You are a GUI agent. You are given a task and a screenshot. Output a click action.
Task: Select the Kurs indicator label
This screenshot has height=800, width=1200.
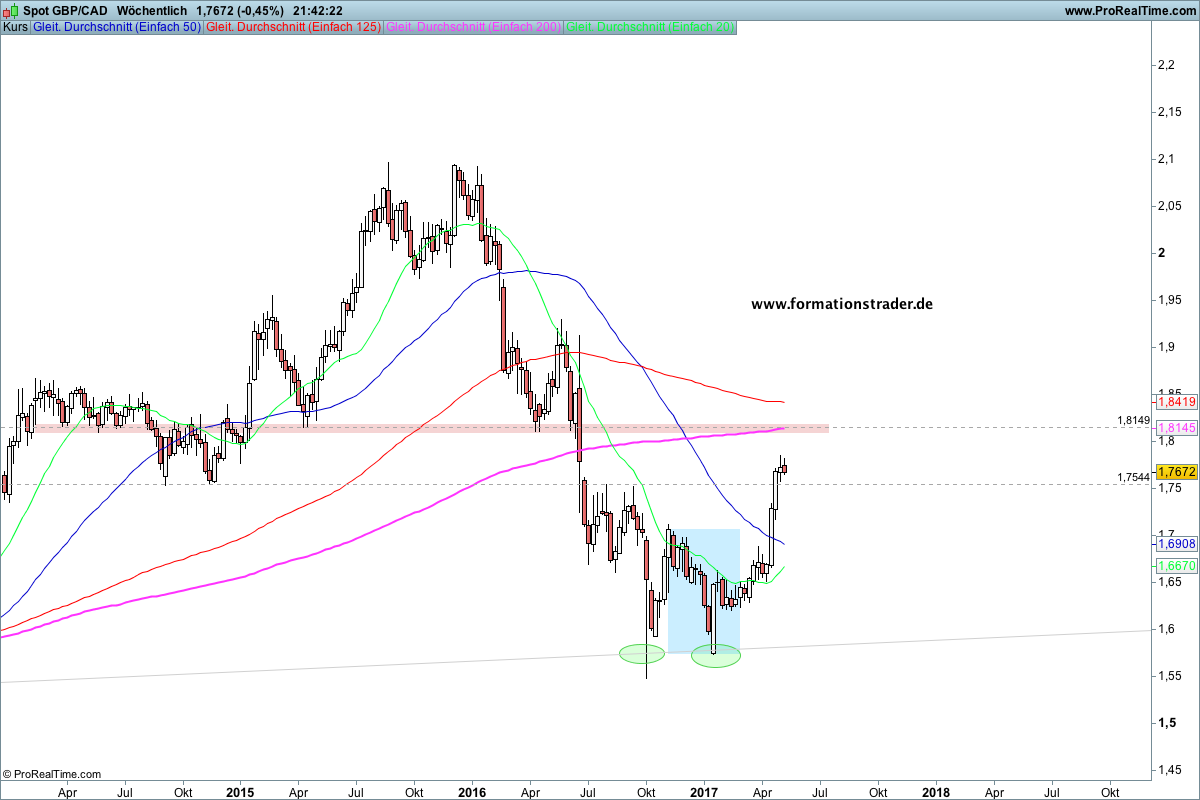point(16,27)
